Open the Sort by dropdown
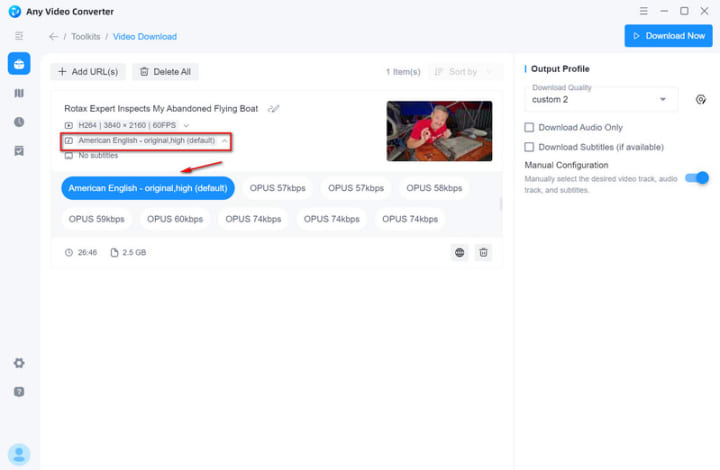720x470 pixels. tap(465, 72)
